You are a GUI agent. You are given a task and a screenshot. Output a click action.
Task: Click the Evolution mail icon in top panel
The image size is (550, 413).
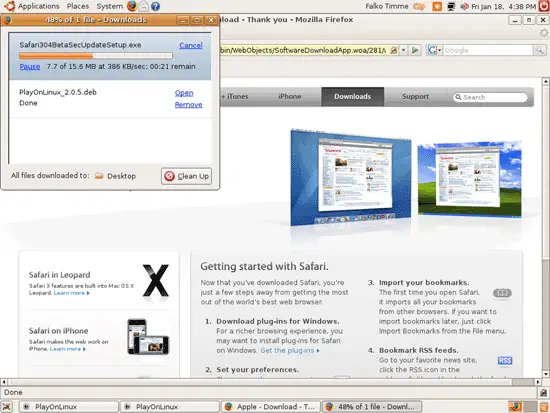point(144,6)
